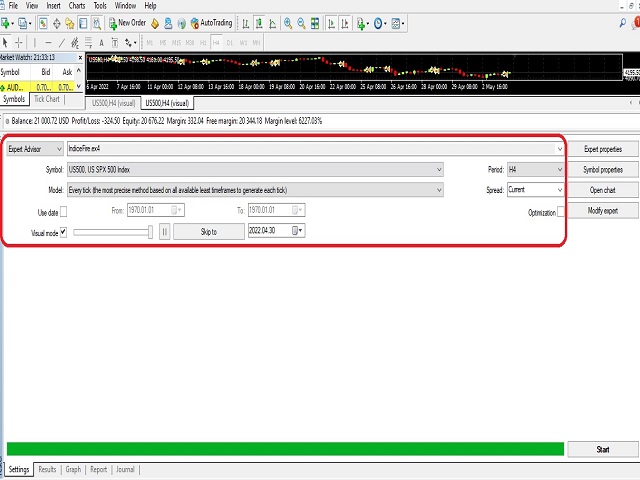
Task: Pause the visual test playback
Action: (x=164, y=231)
